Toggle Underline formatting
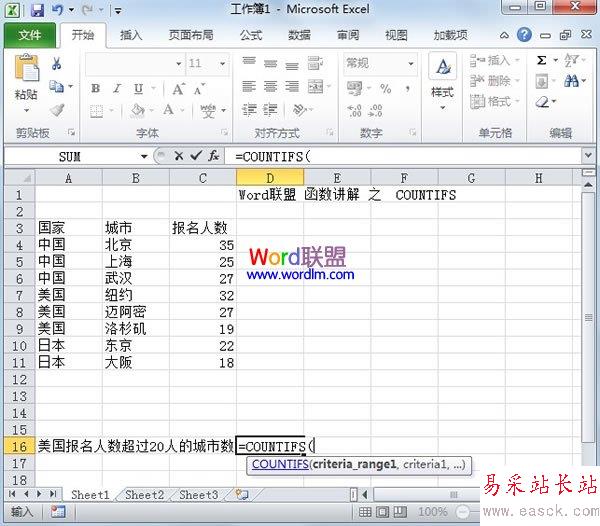600x526 pixels. [139, 89]
